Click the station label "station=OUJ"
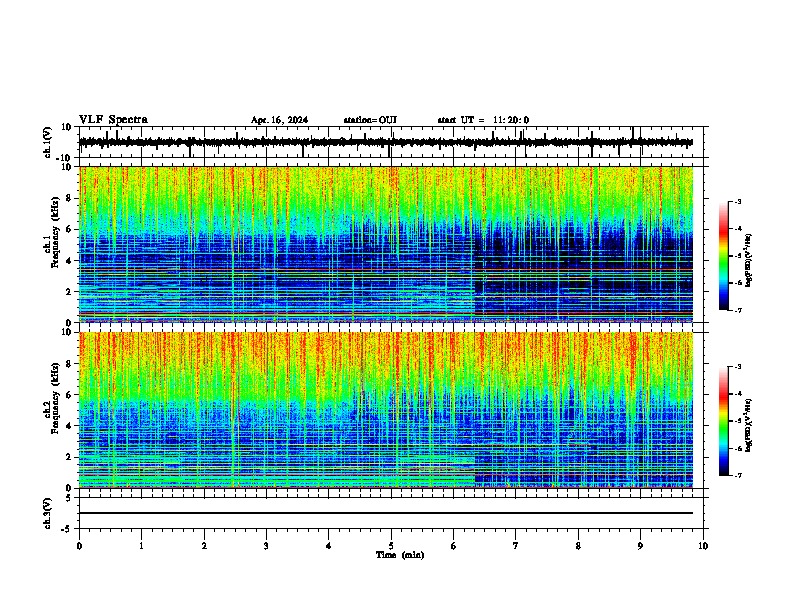The width and height of the screenshot is (792, 612). (x=370, y=120)
